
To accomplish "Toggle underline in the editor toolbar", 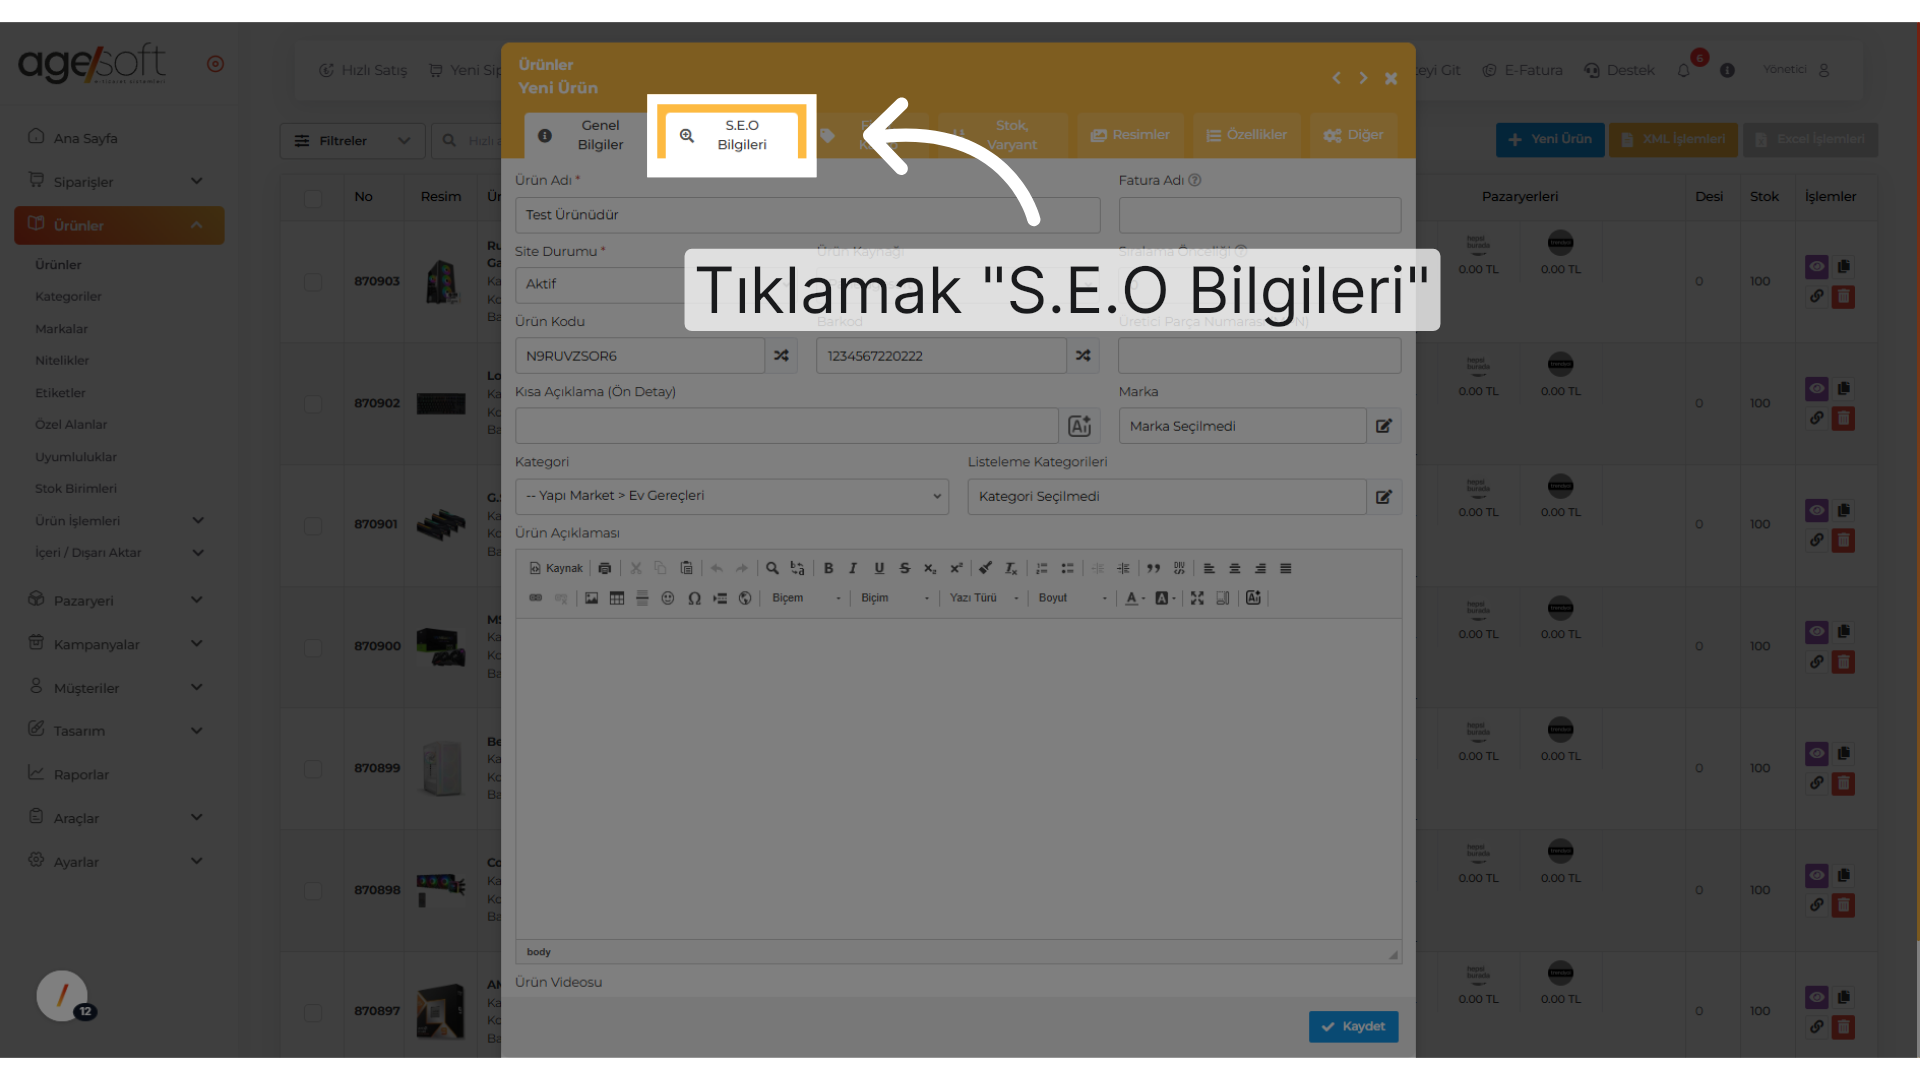I will pos(879,568).
